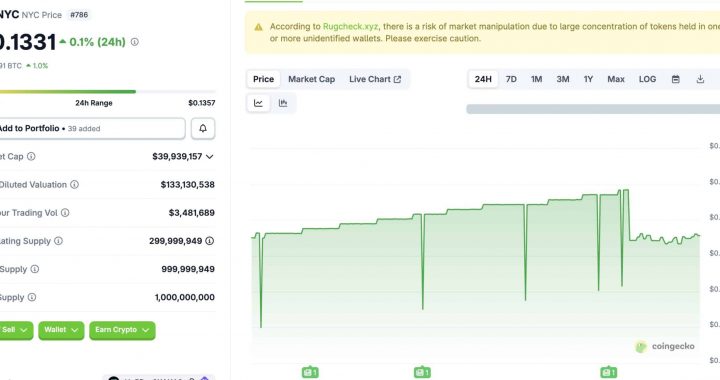Click the #786 rank badge

pos(79,15)
